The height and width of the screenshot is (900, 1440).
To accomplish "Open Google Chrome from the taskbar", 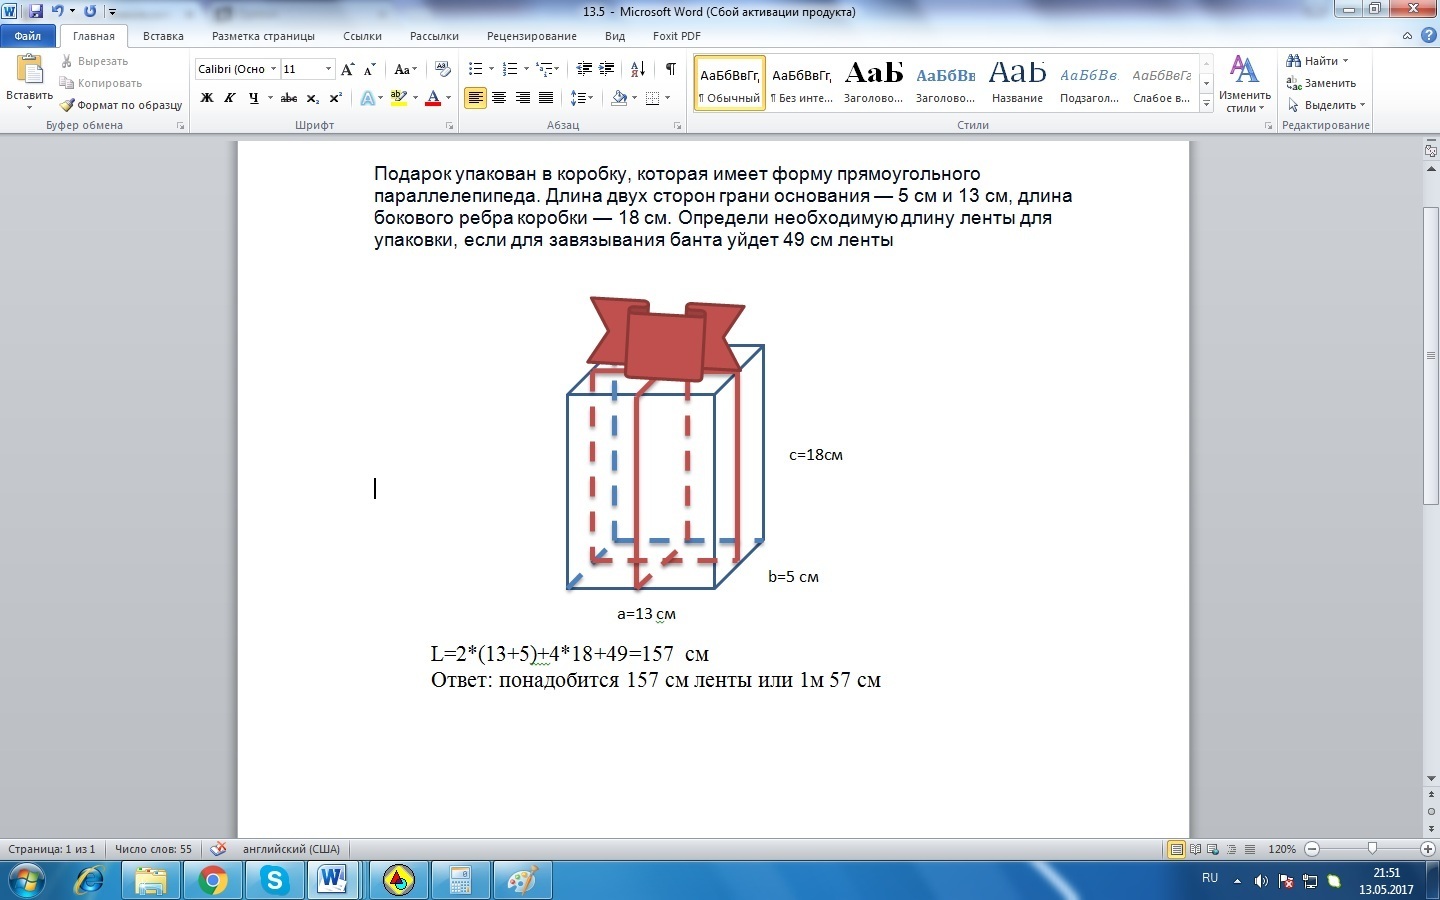I will click(x=212, y=881).
